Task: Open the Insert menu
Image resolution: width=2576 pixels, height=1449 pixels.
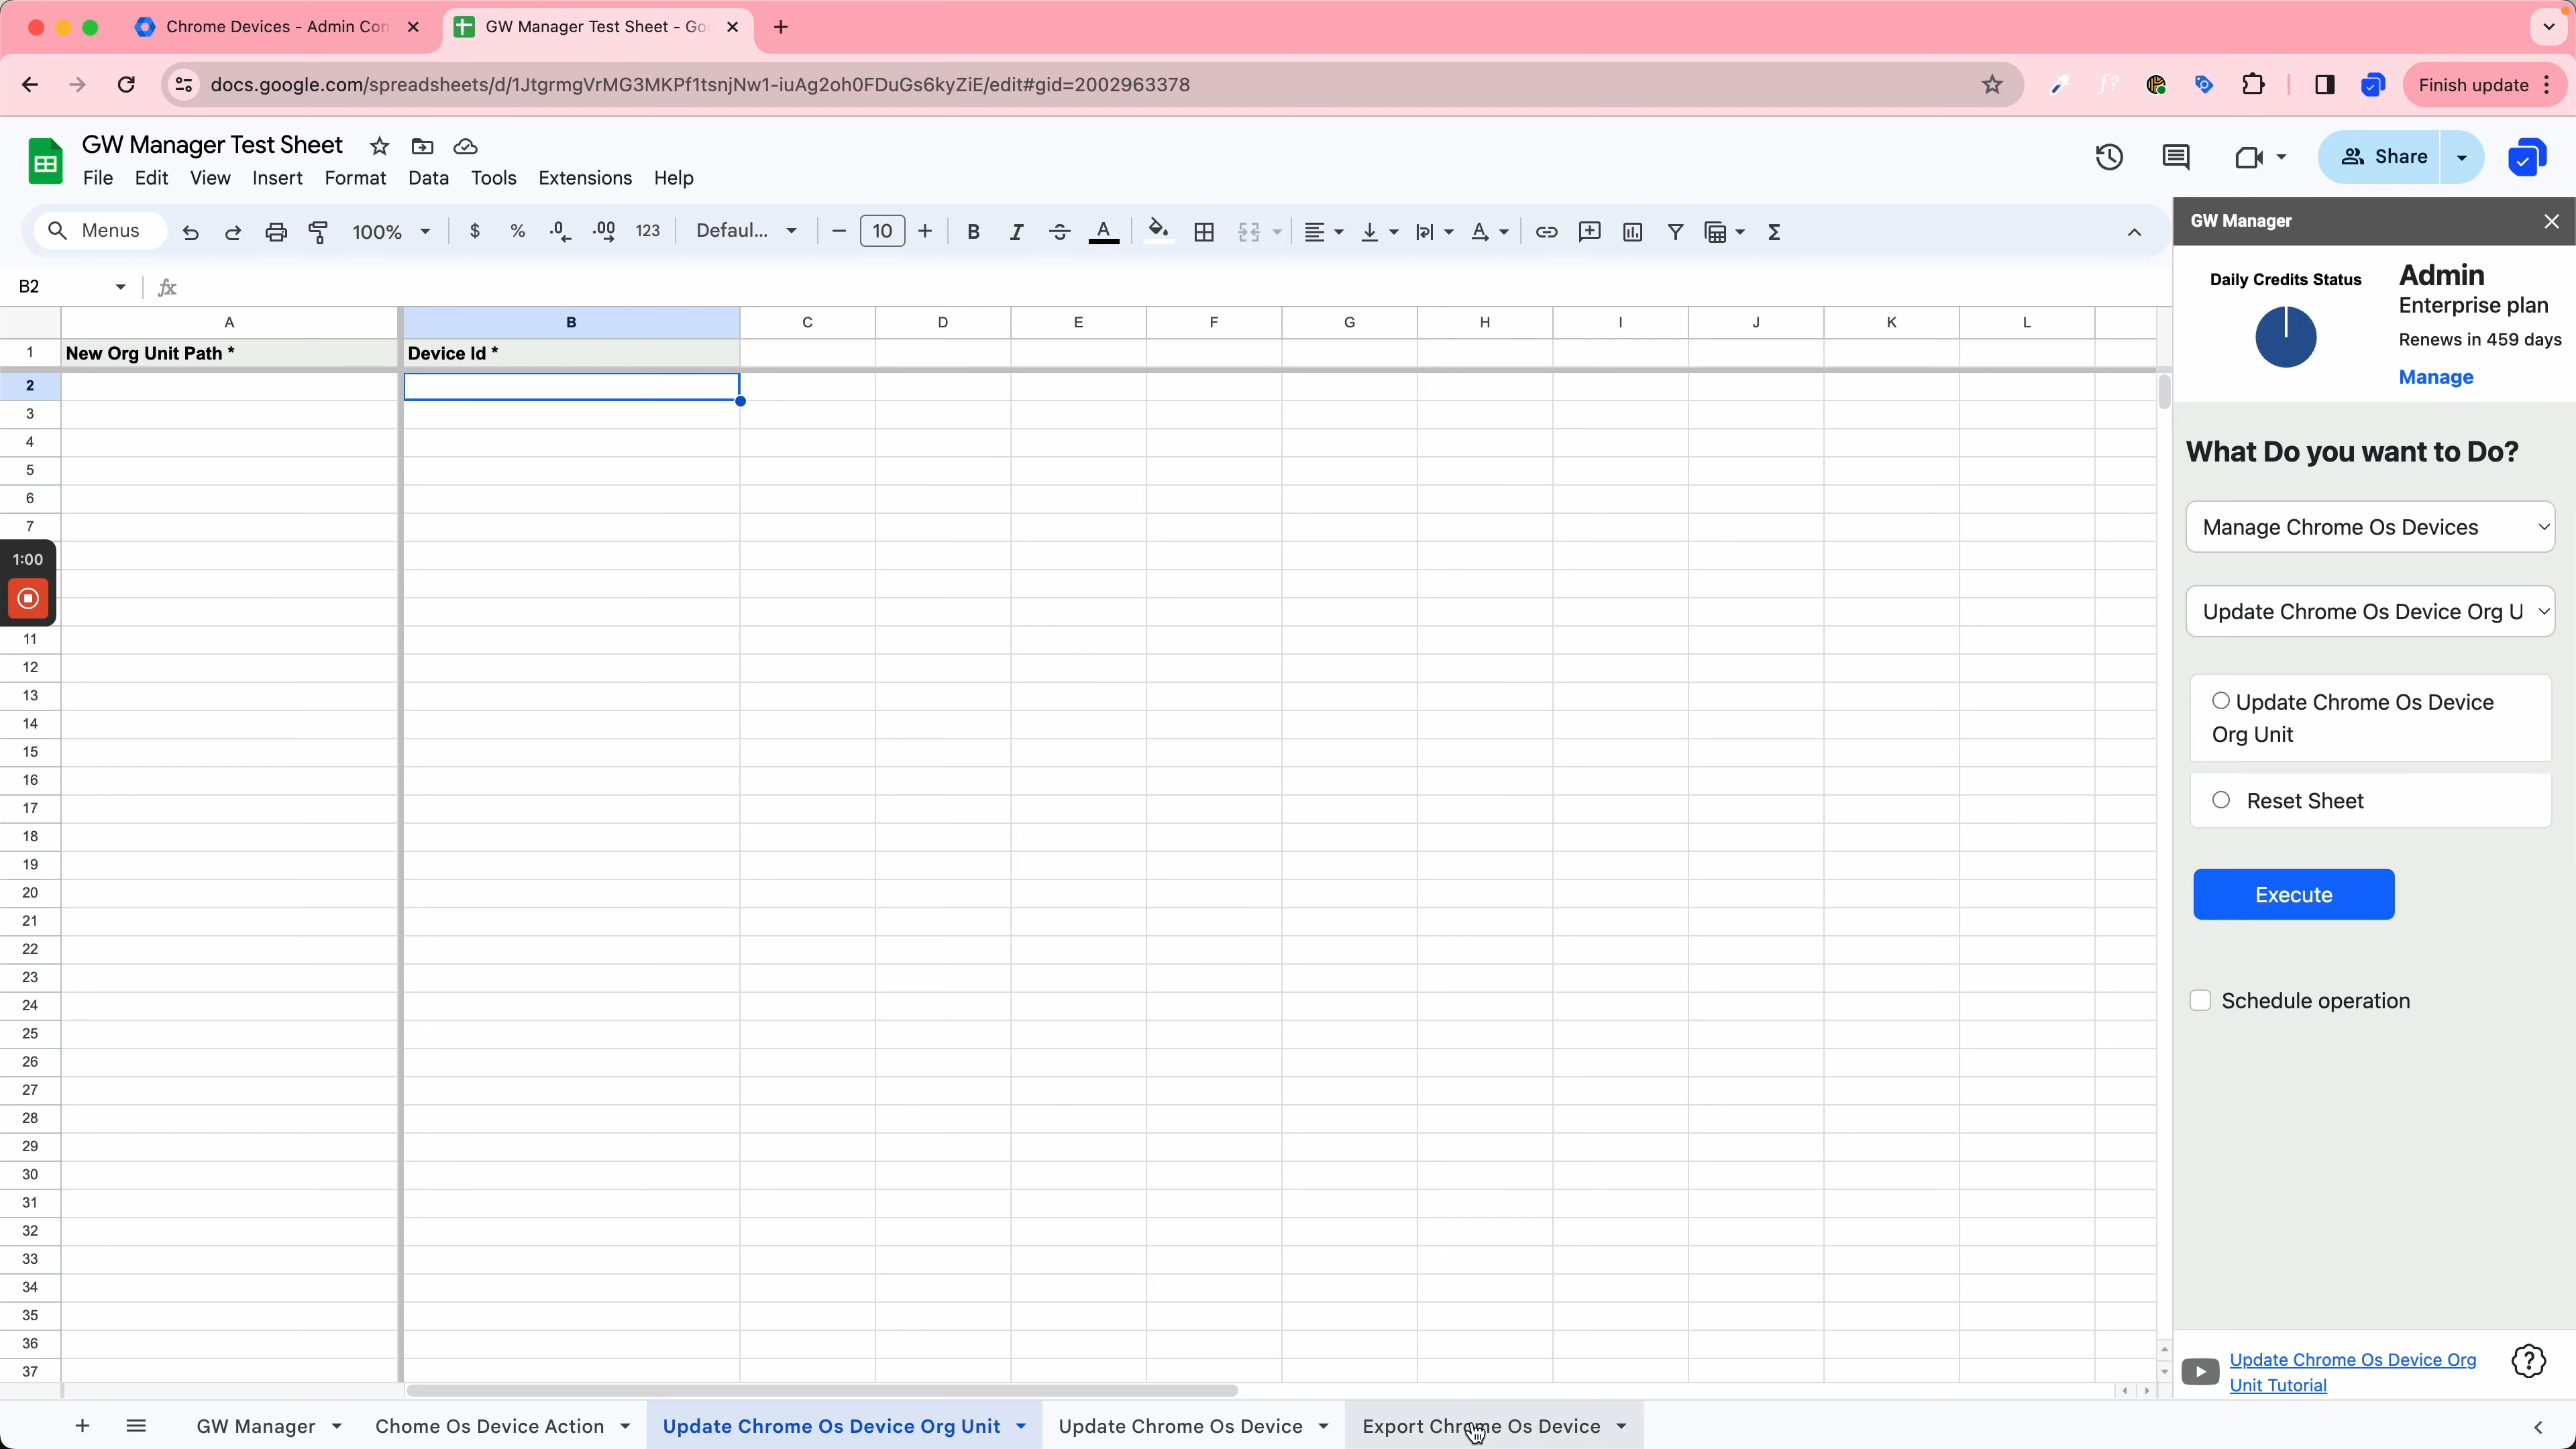Action: (277, 178)
